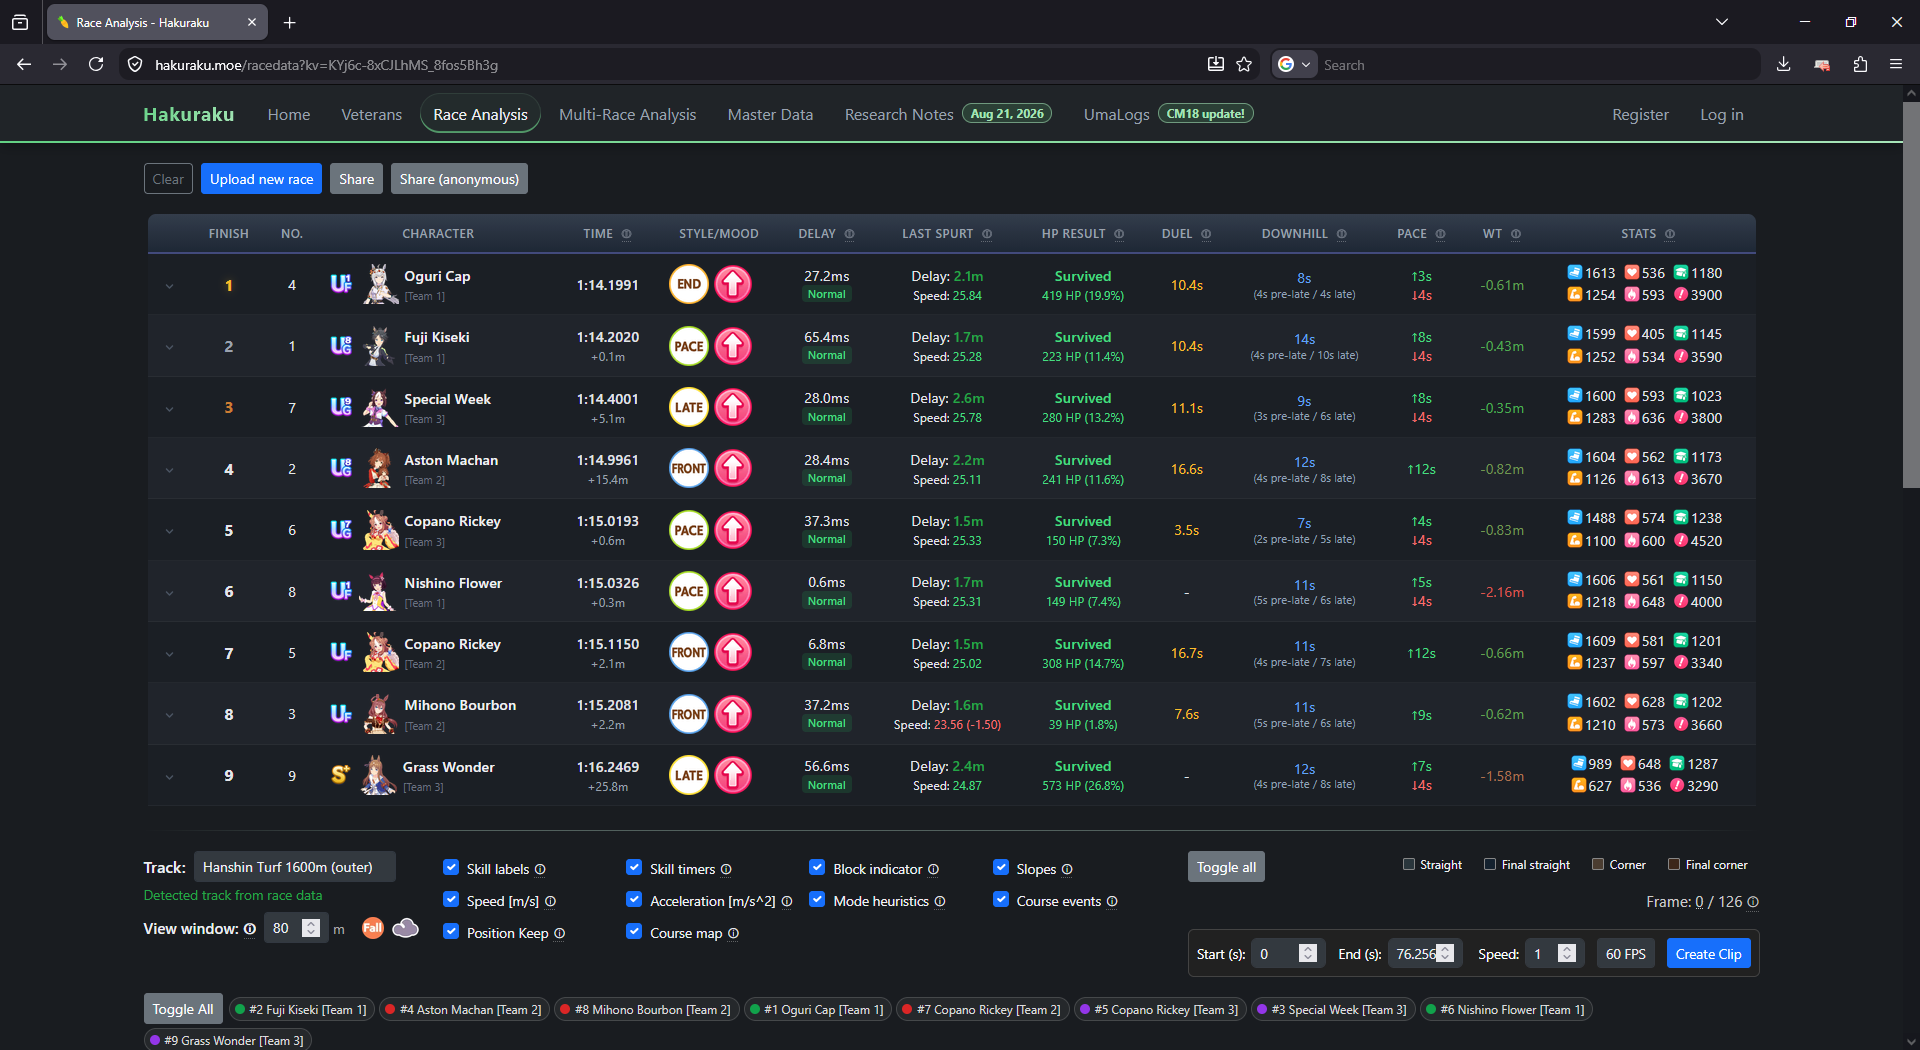Click the STATS column info icon

pos(1670,234)
